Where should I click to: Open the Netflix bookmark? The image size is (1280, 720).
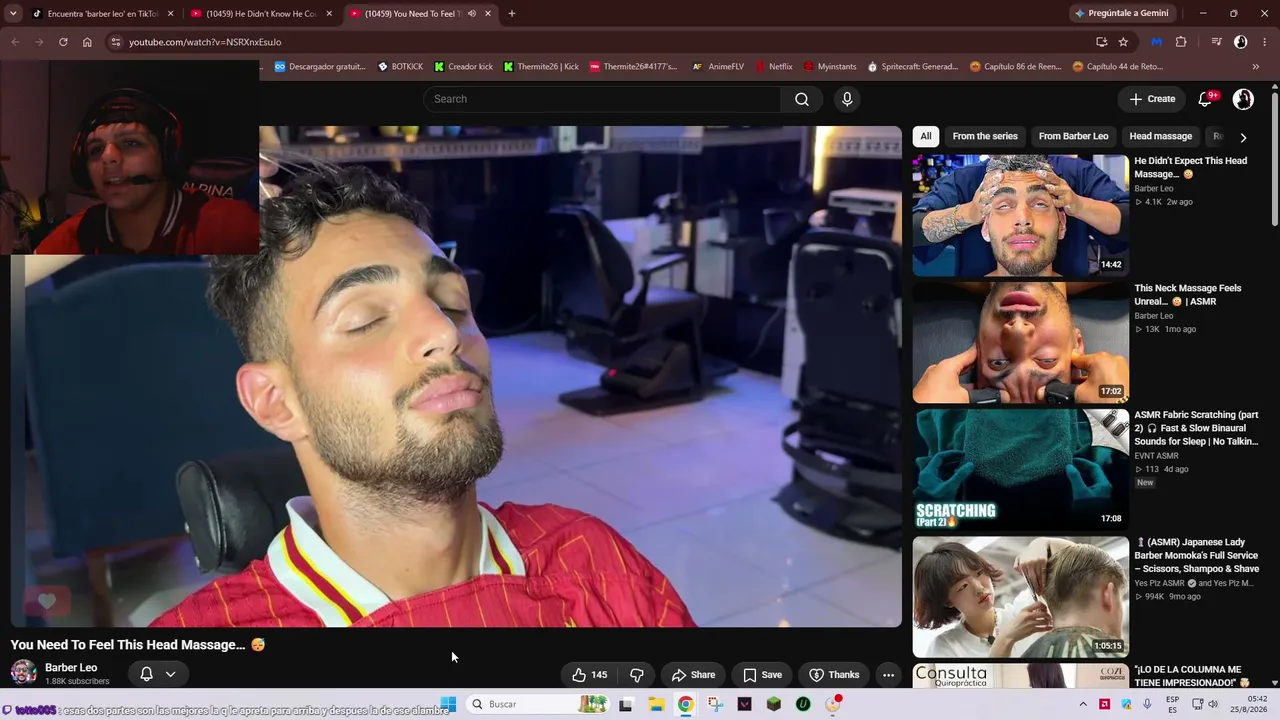(772, 67)
